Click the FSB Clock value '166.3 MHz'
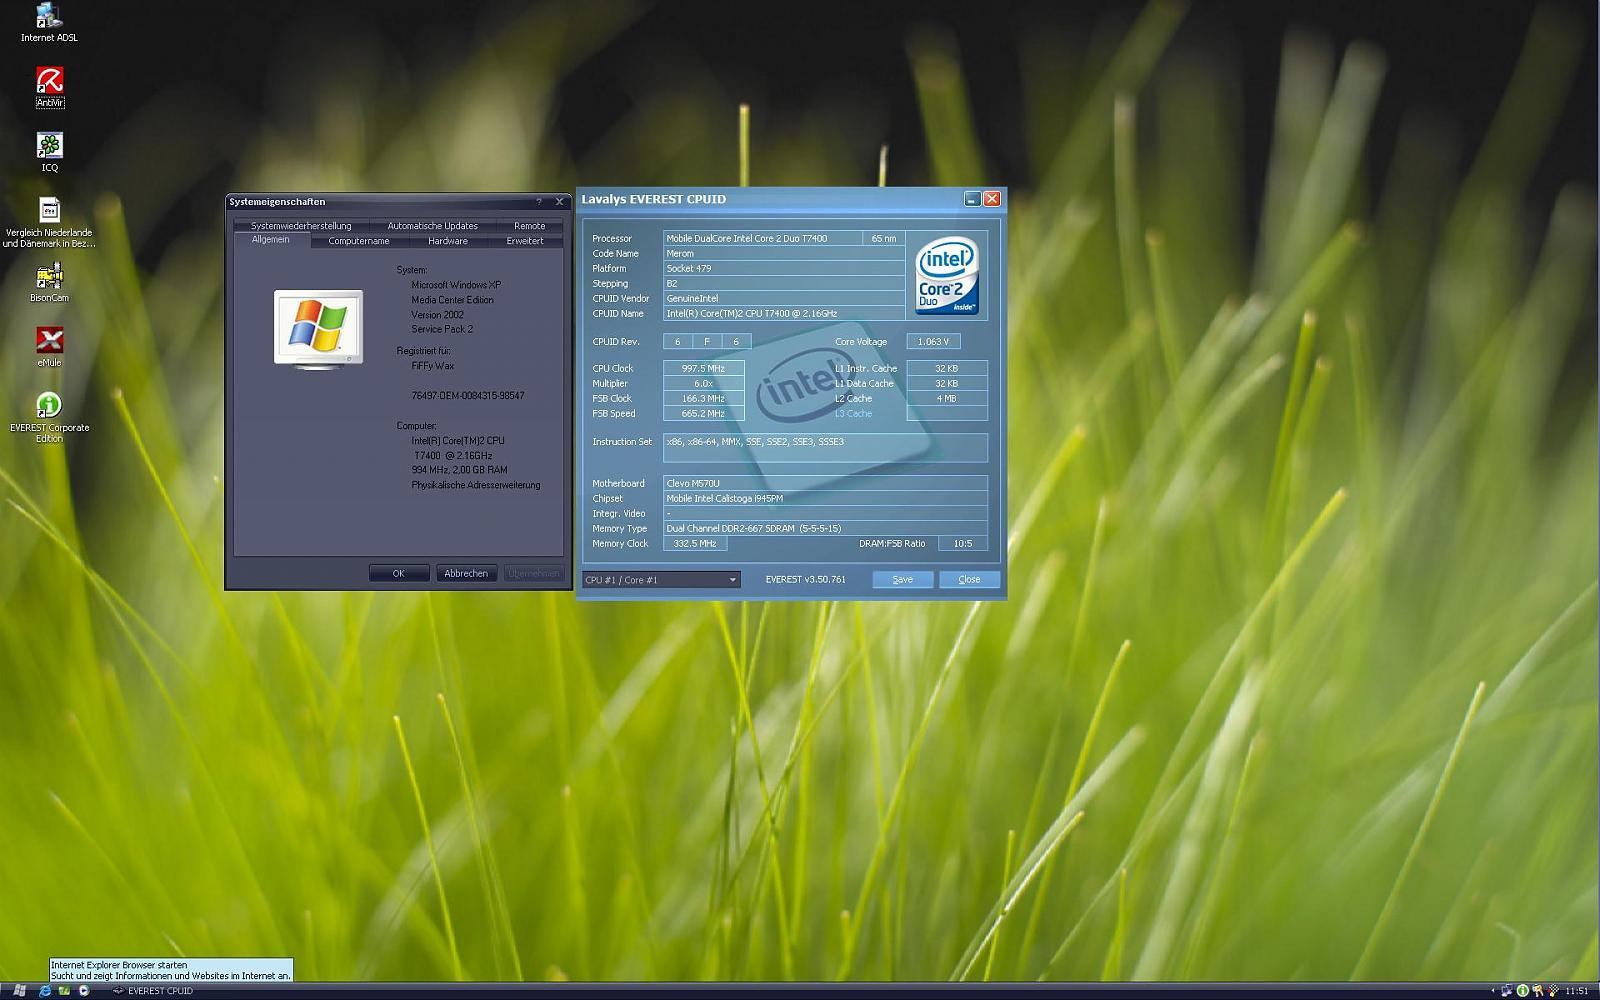The height and width of the screenshot is (1000, 1600). click(x=703, y=398)
